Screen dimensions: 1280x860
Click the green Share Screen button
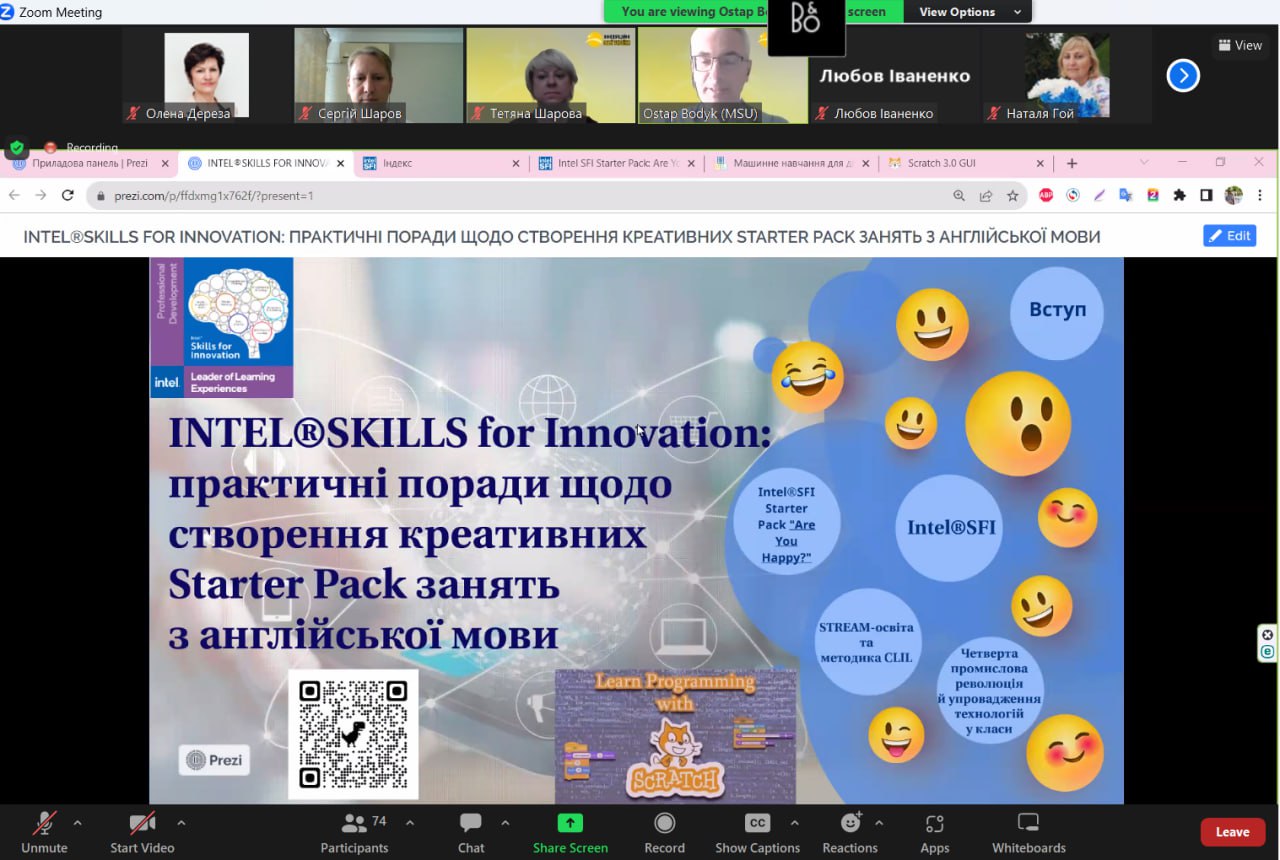570,832
